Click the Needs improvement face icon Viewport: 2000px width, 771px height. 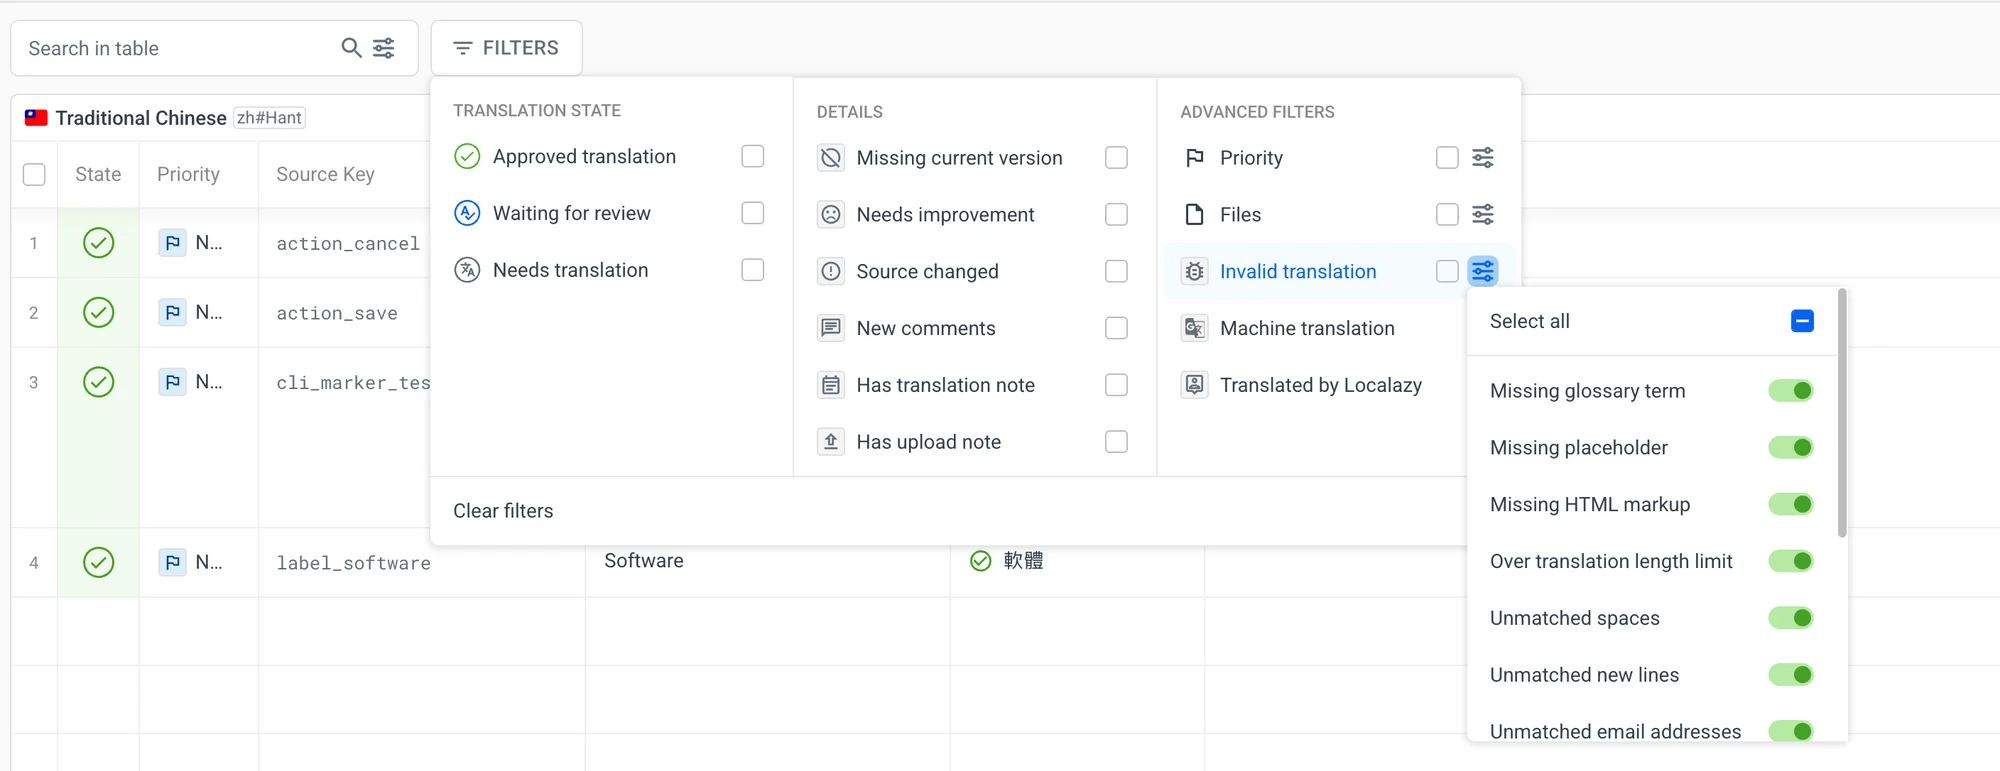pyautogui.click(x=831, y=215)
